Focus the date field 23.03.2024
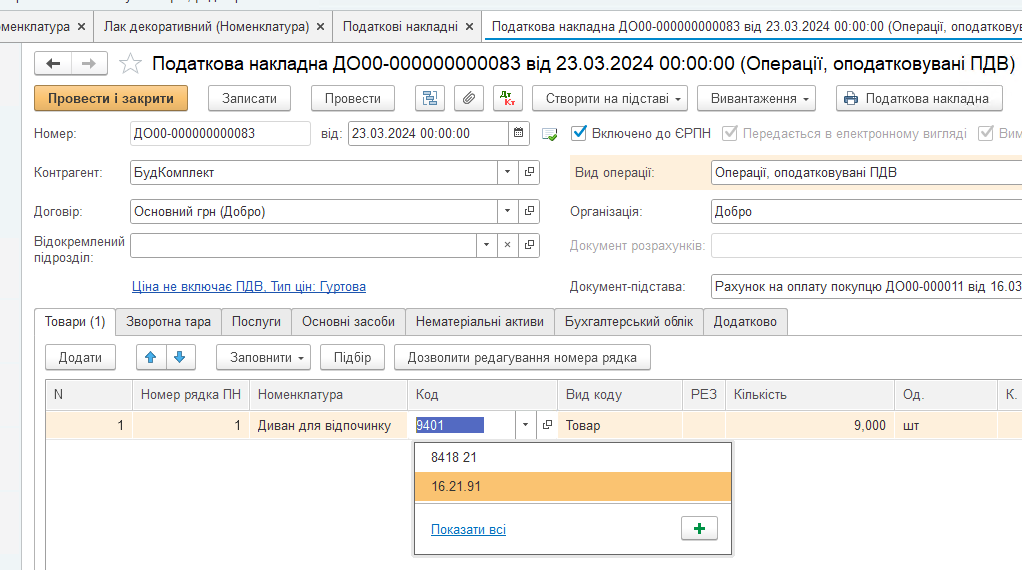This screenshot has height=570, width=1022. pyautogui.click(x=428, y=134)
